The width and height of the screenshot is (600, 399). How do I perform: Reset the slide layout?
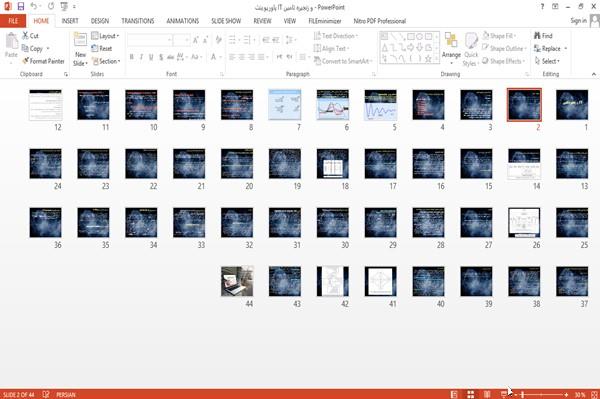pyautogui.click(x=102, y=49)
